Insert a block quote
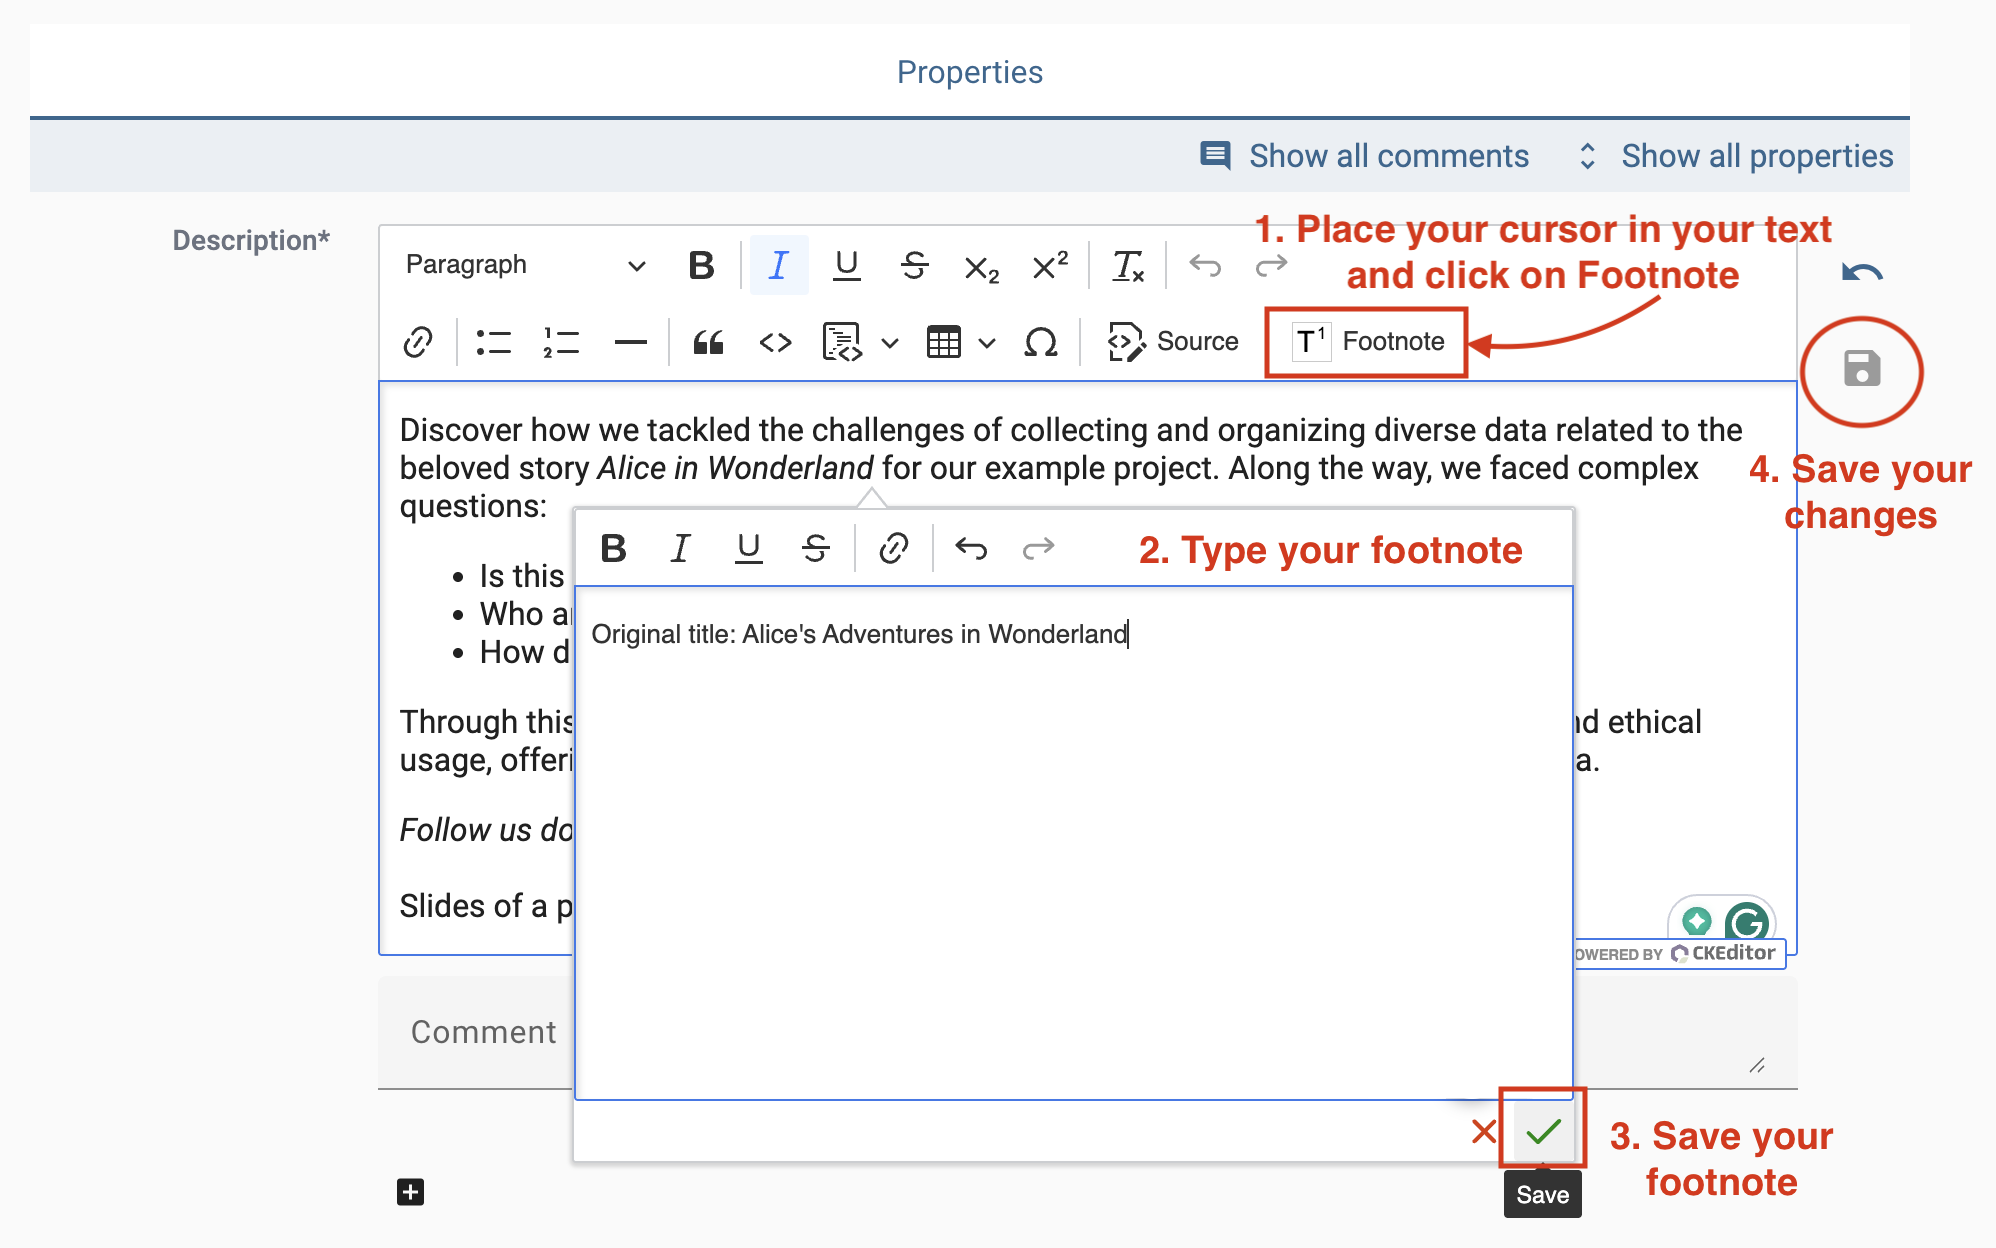The image size is (1996, 1248). pos(708,343)
